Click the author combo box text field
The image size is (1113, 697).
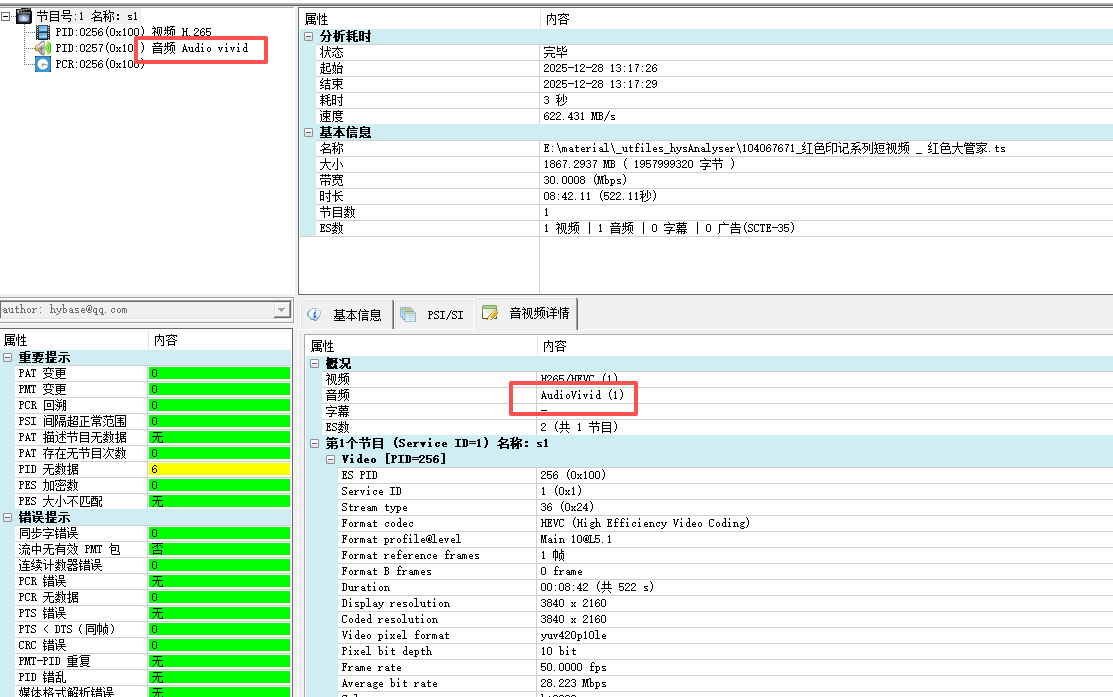click(x=137, y=309)
